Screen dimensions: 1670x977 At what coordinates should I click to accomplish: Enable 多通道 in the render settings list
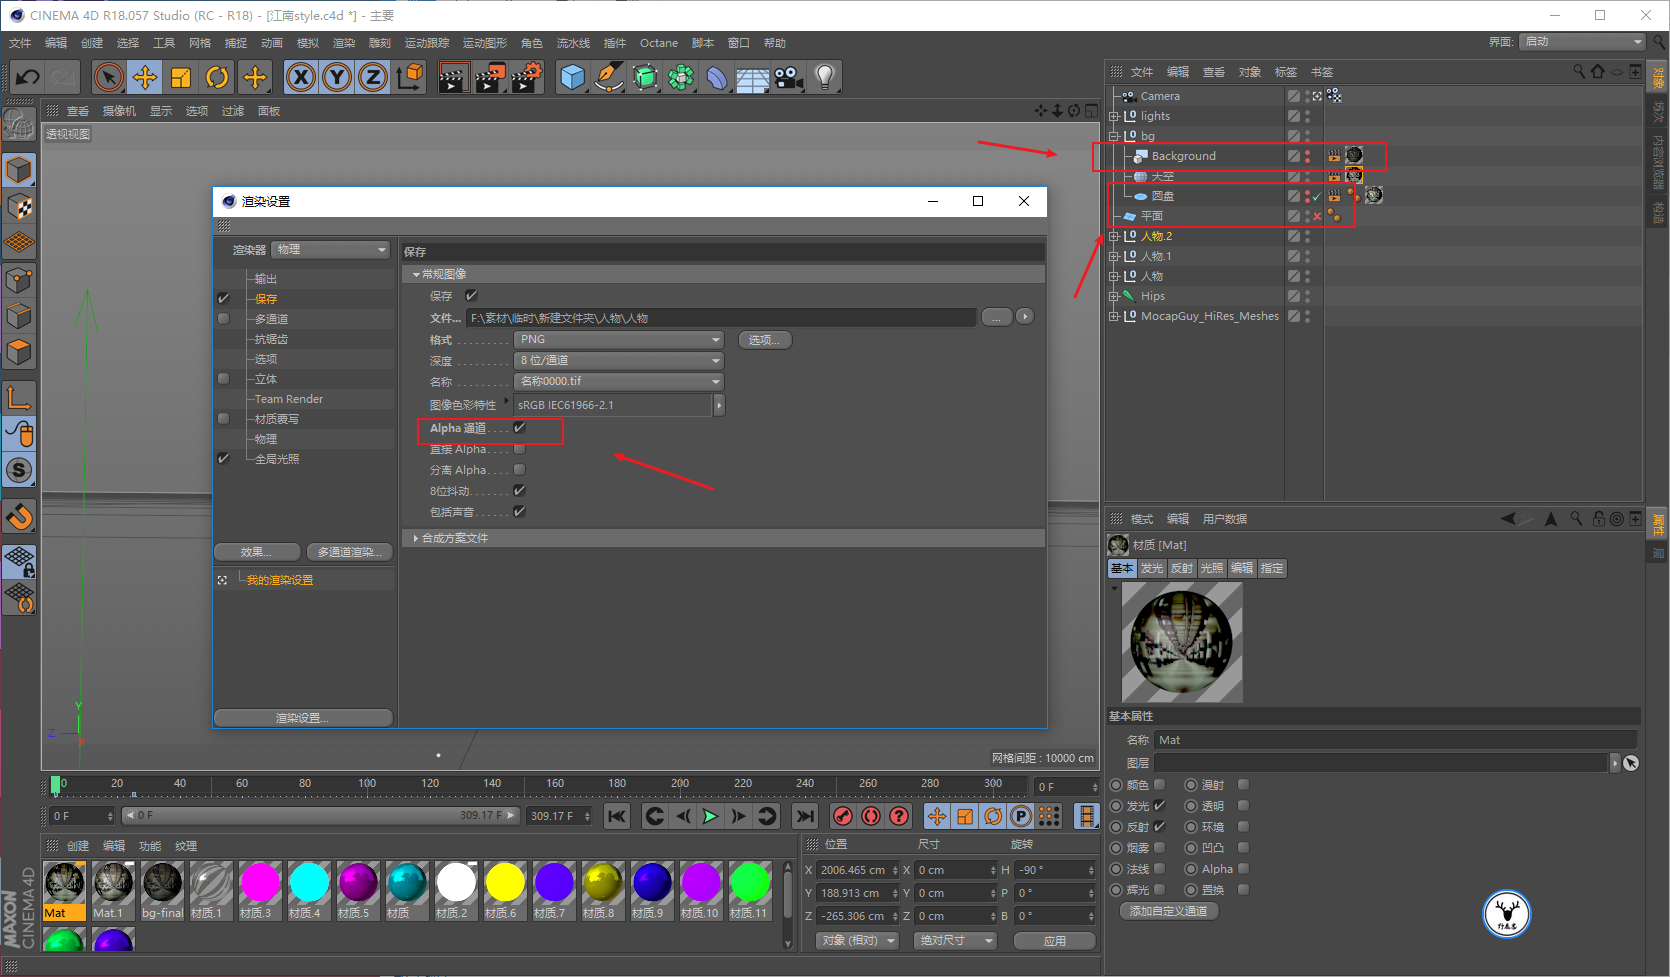point(224,319)
